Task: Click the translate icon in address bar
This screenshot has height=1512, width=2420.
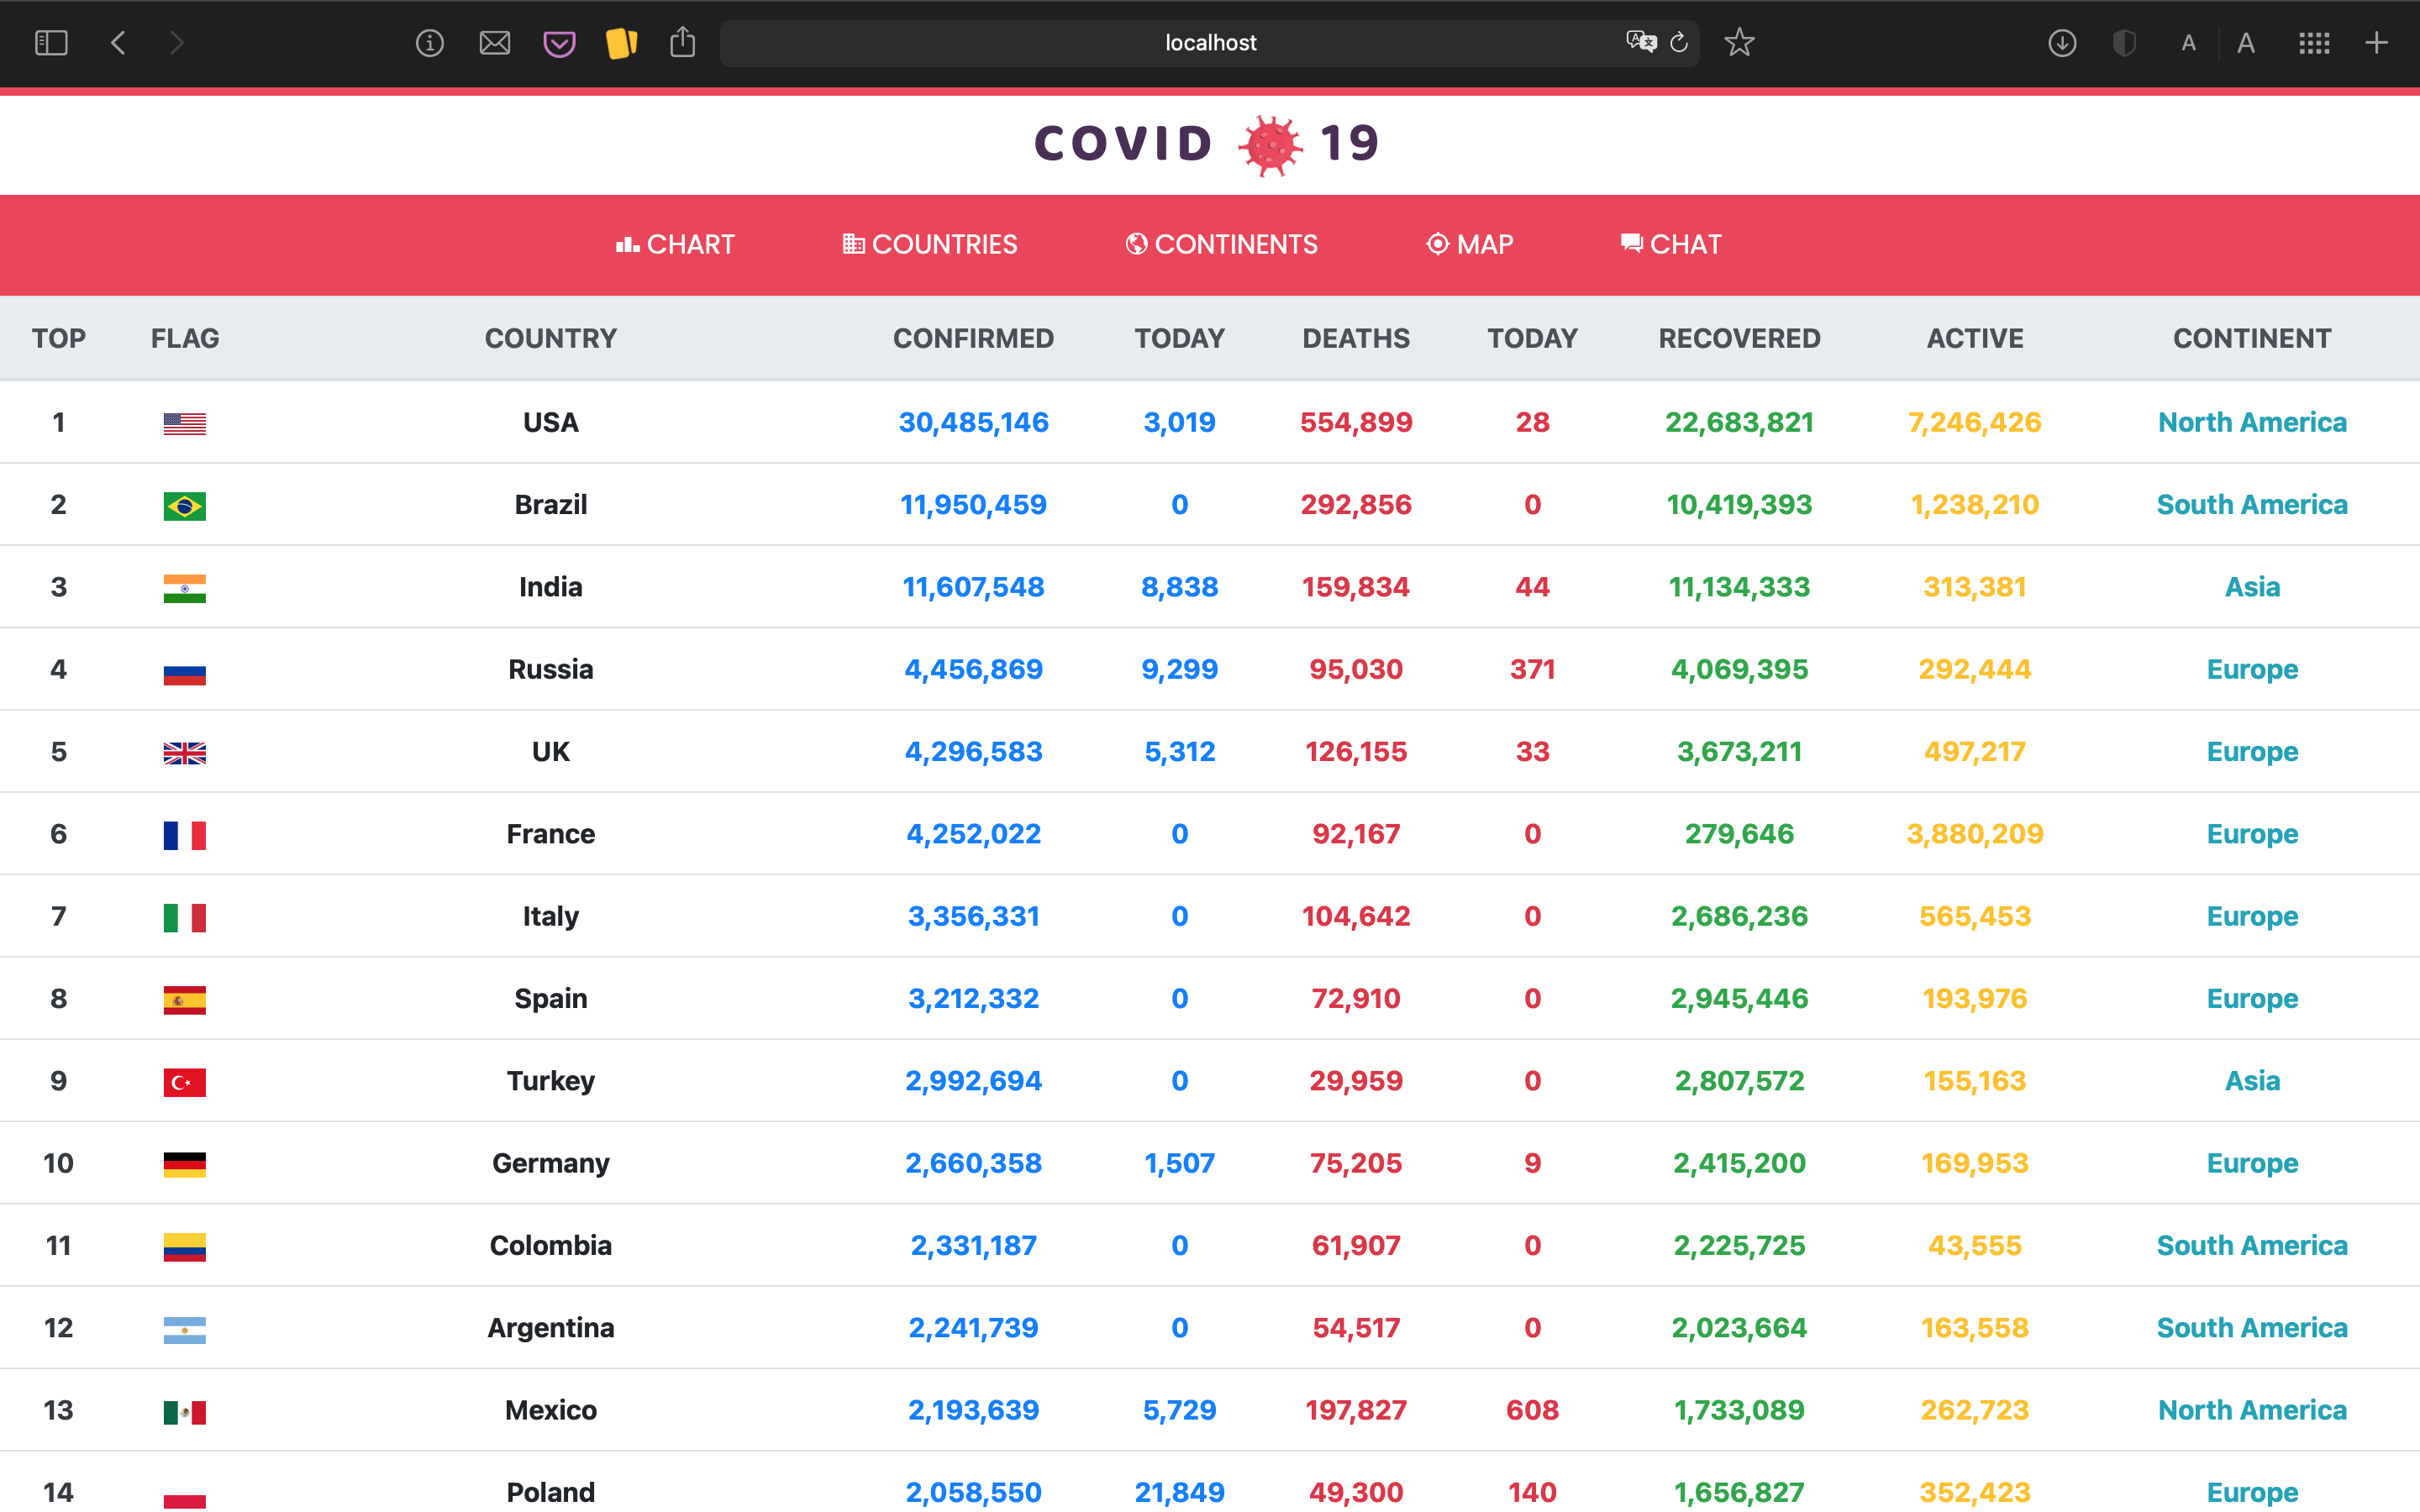Action: click(x=1641, y=42)
